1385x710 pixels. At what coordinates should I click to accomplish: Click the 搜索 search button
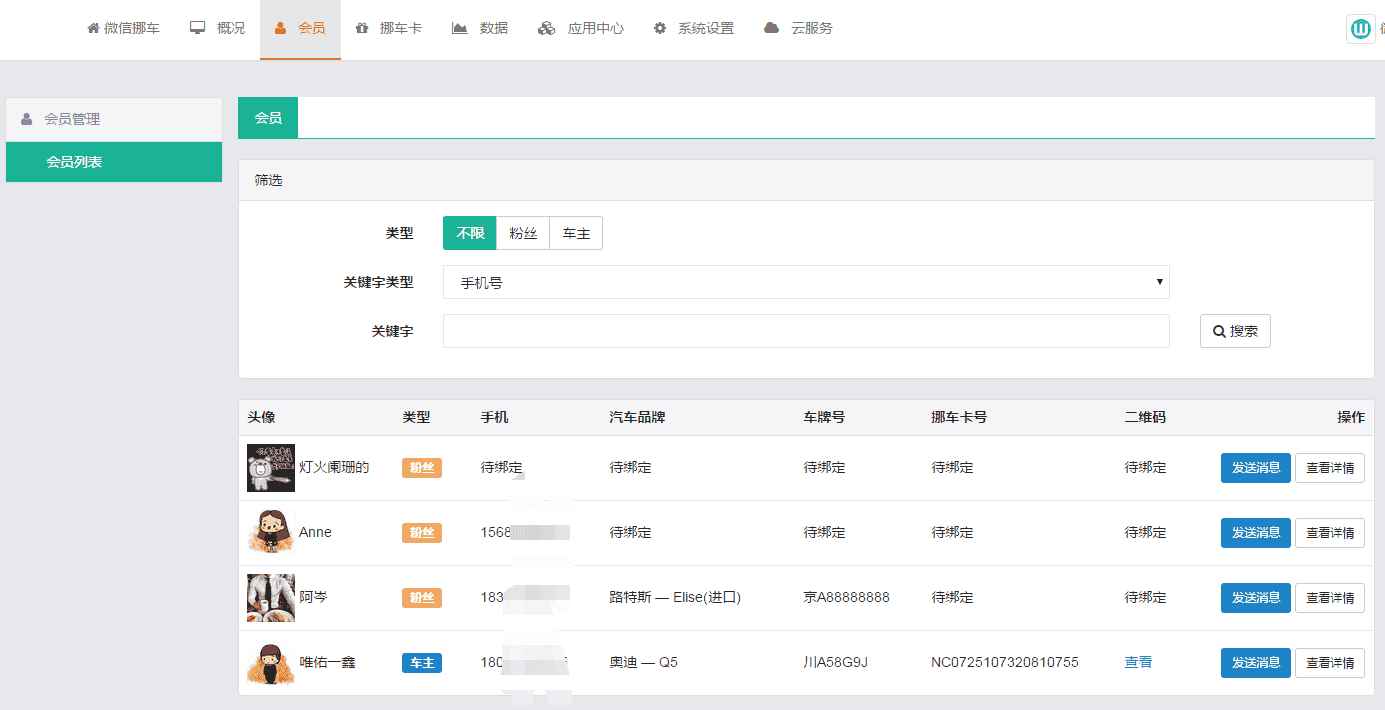tap(1235, 331)
